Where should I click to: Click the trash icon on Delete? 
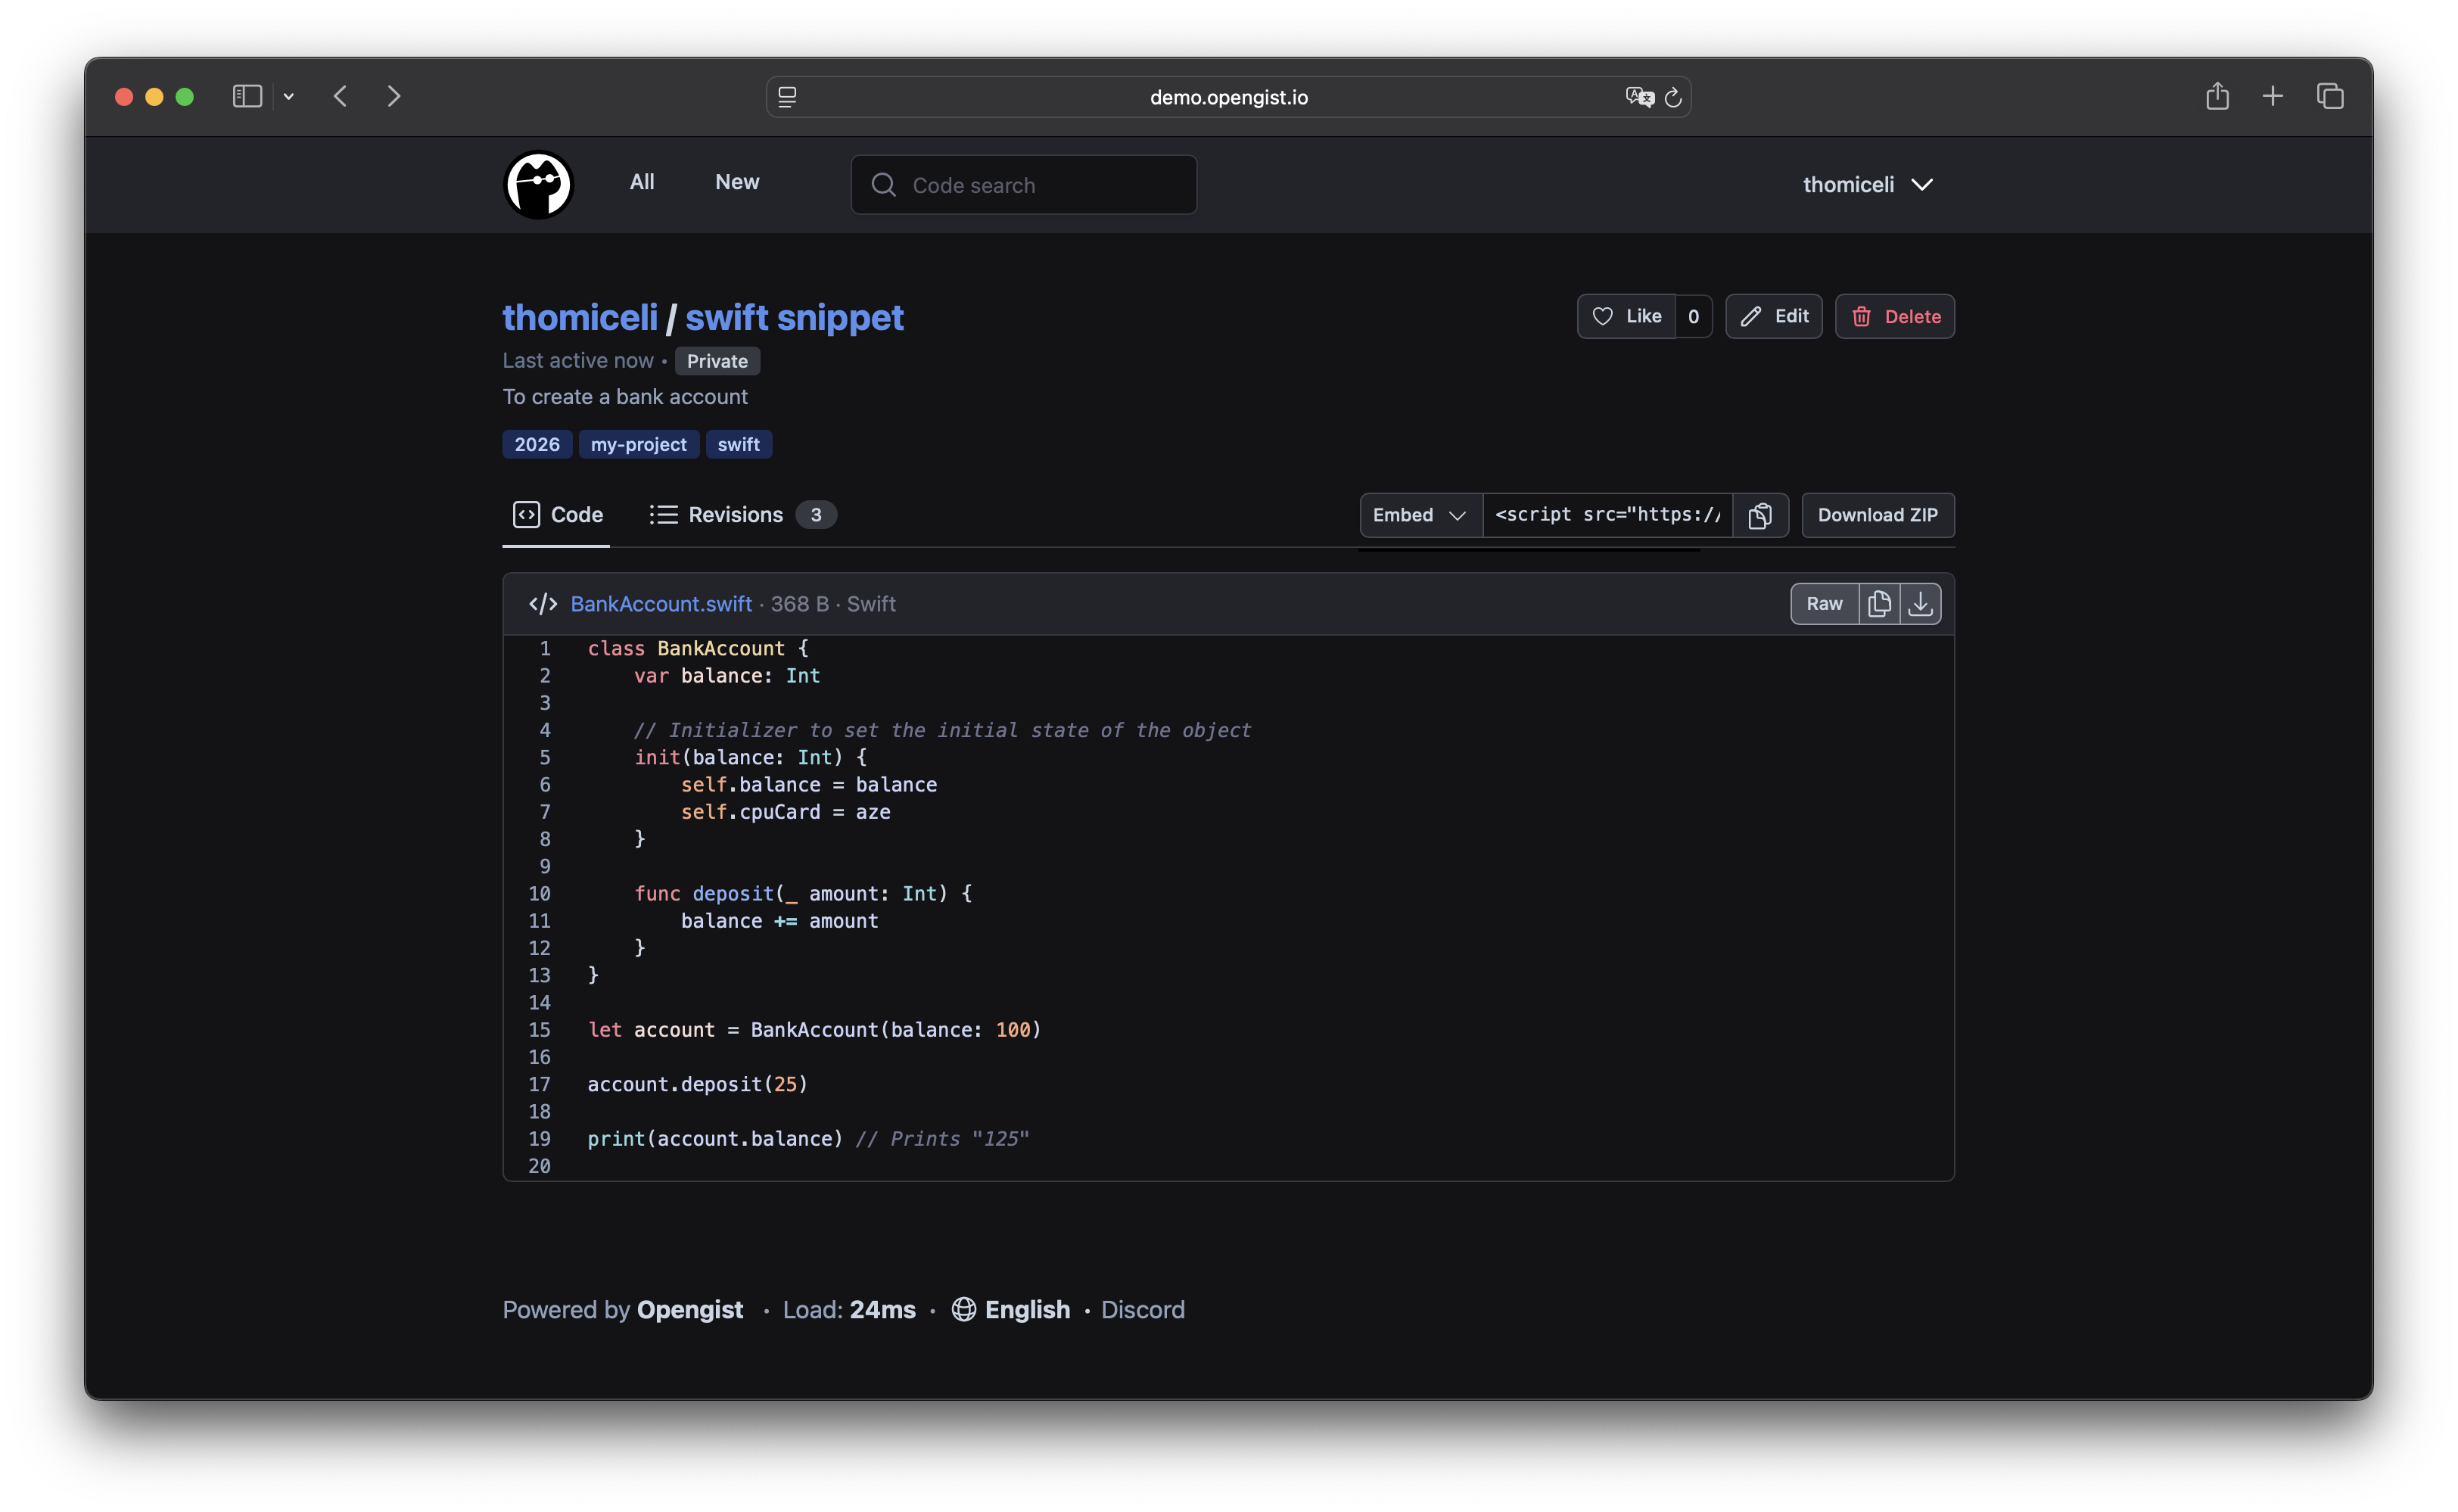pyautogui.click(x=1861, y=316)
